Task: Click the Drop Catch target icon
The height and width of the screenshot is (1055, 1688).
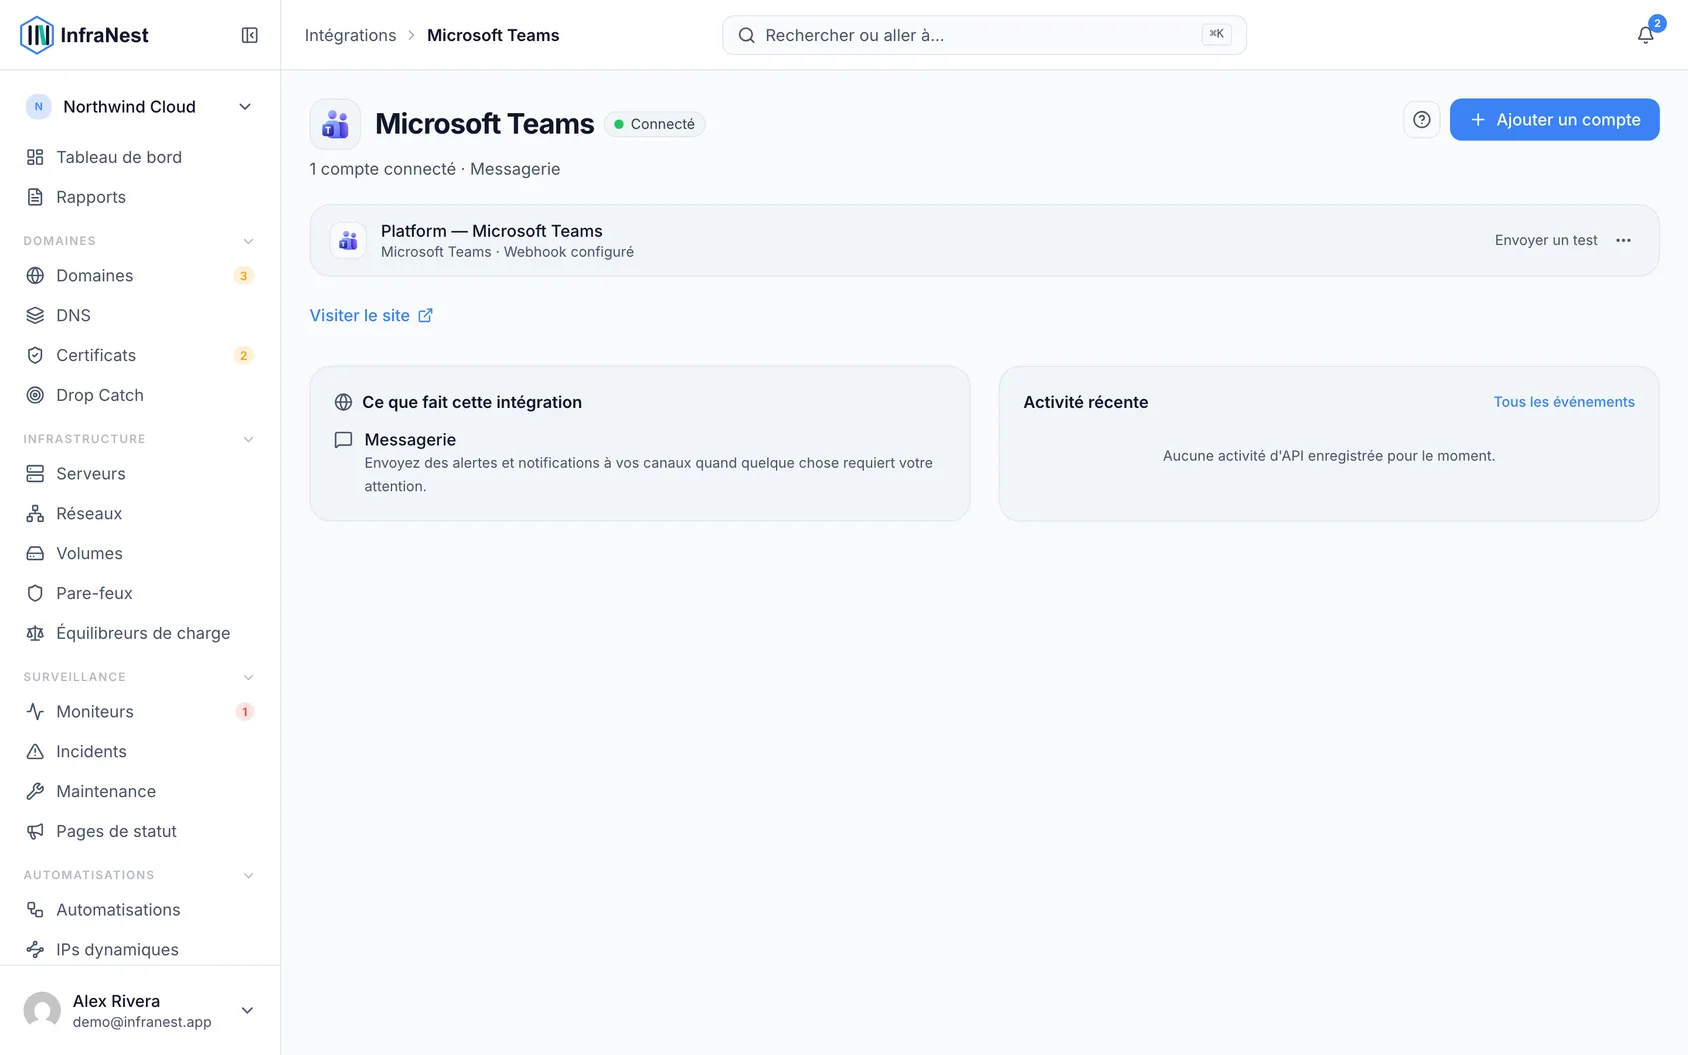Action: (35, 395)
